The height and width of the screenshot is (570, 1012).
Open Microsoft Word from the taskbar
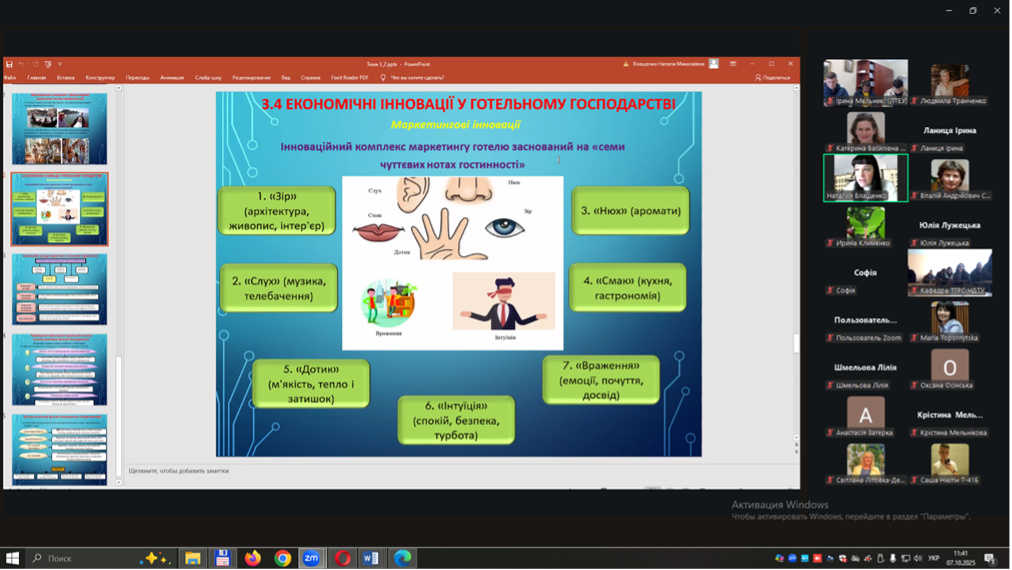click(371, 558)
